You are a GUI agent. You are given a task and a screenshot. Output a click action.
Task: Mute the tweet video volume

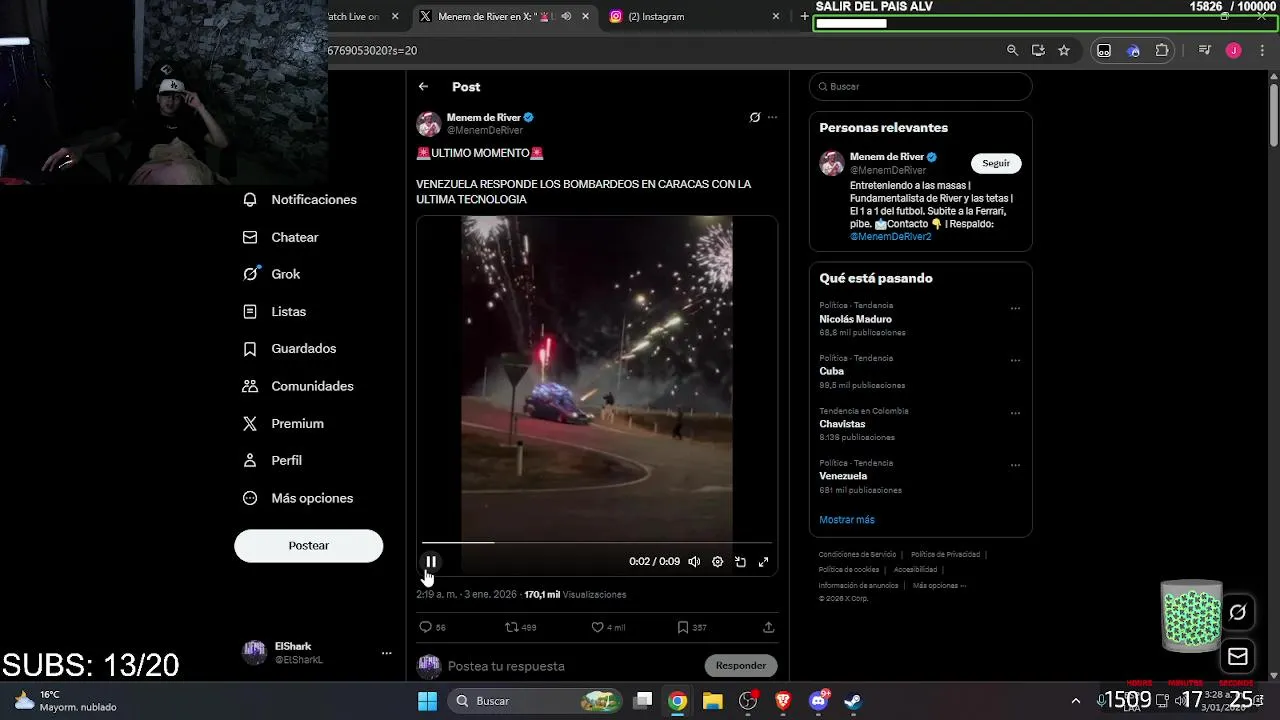(x=694, y=562)
